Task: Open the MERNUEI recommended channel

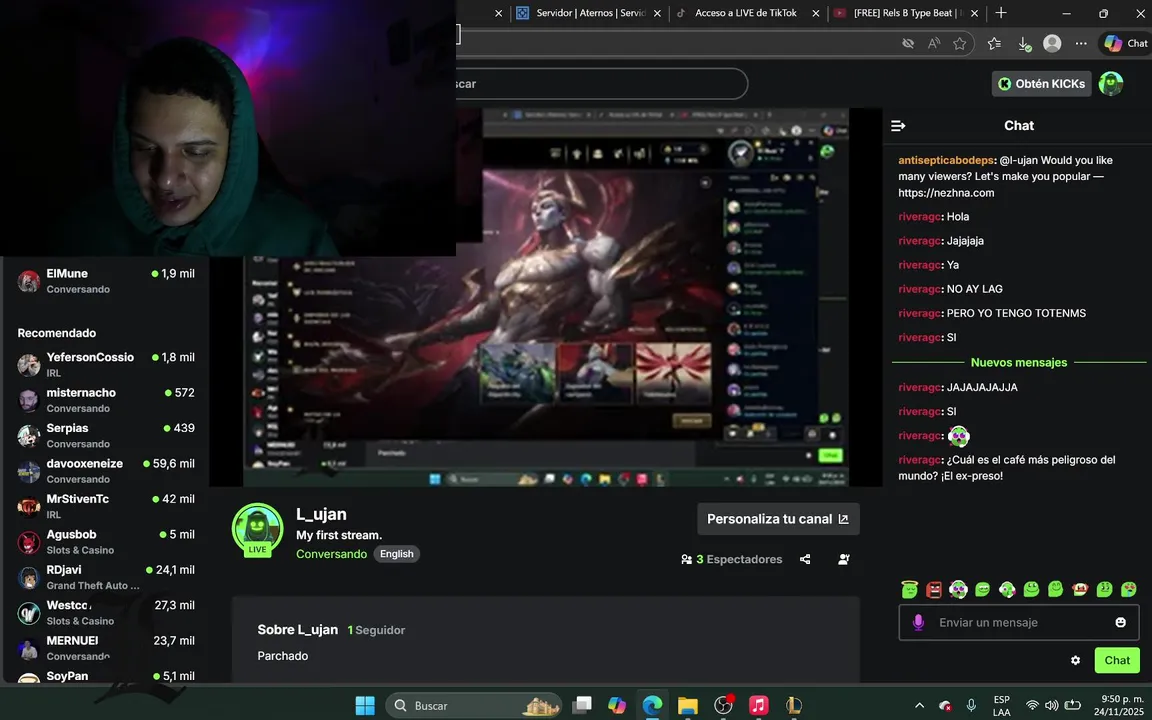Action: pos(106,648)
